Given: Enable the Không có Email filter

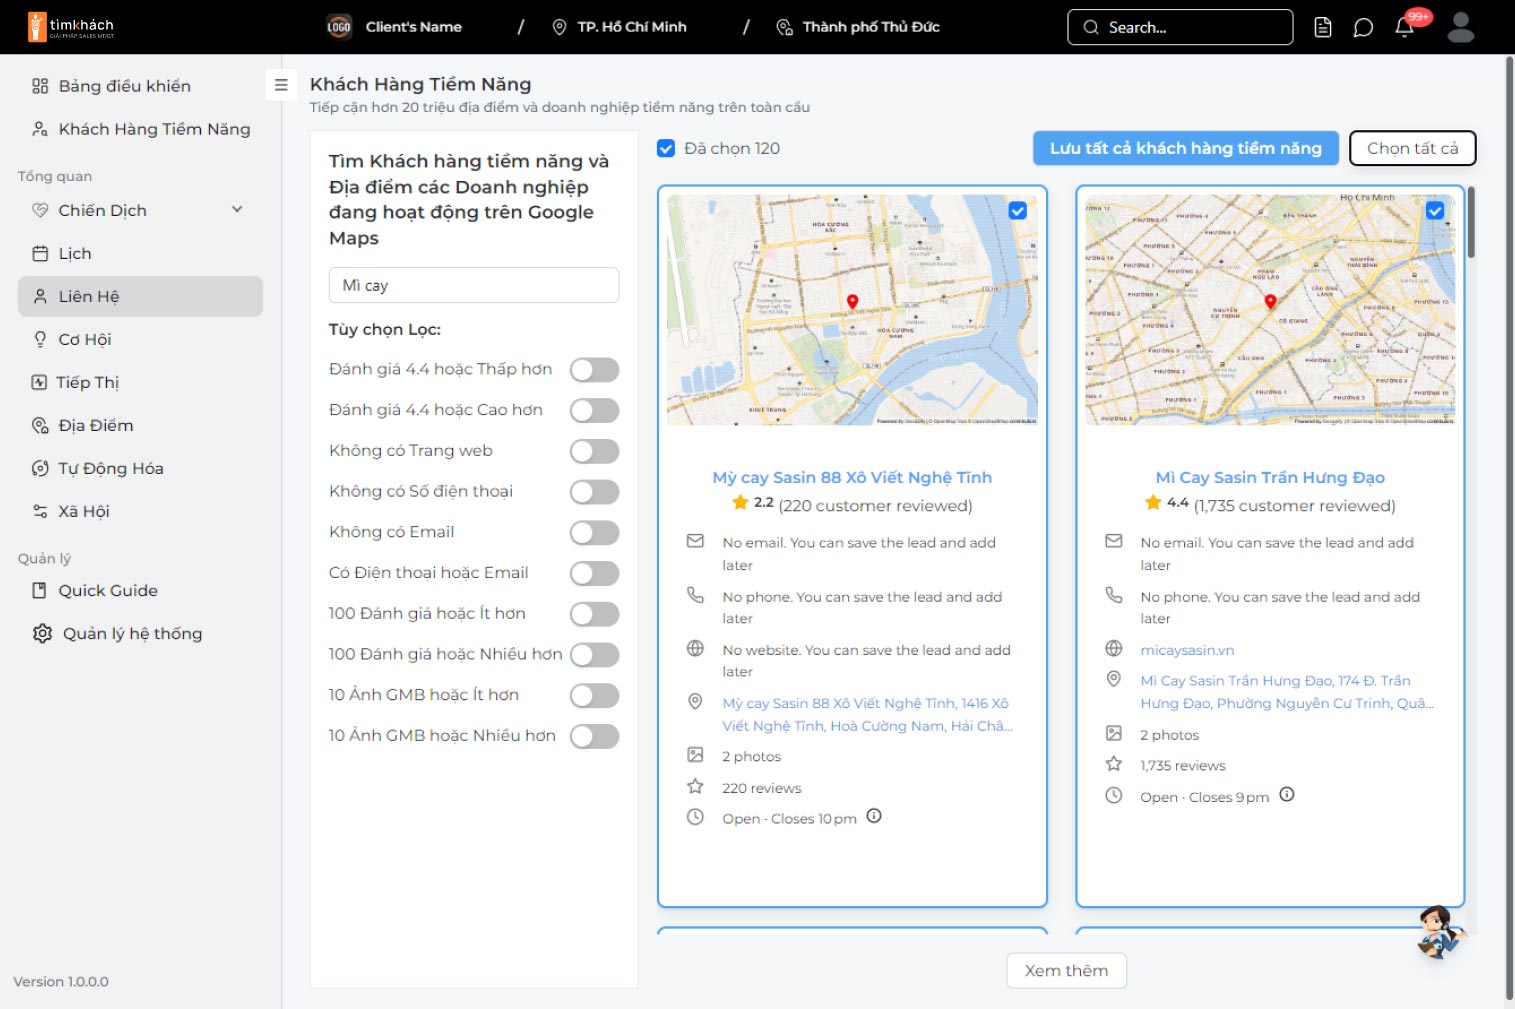Looking at the screenshot, I should coord(595,533).
